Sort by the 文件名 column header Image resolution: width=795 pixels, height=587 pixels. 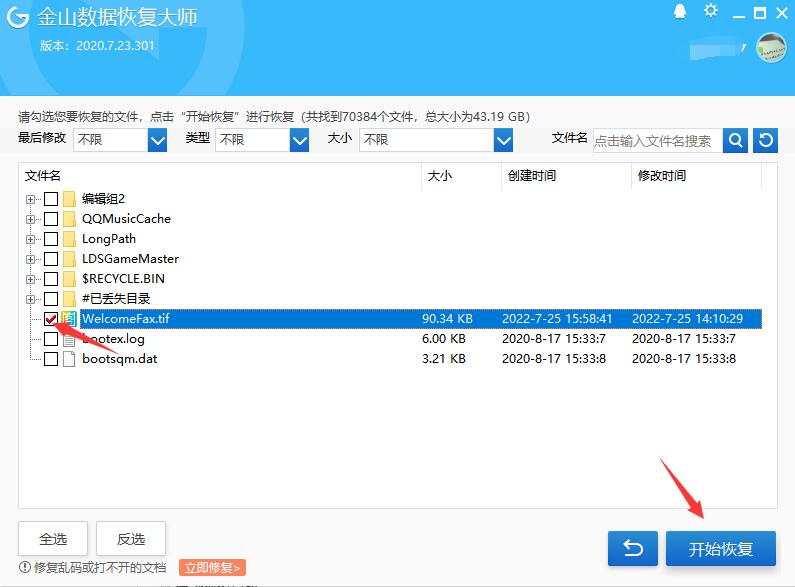[x=220, y=176]
